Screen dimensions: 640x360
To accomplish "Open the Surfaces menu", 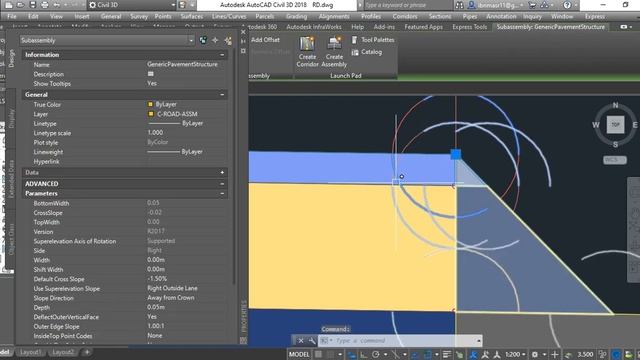I will coord(191,17).
